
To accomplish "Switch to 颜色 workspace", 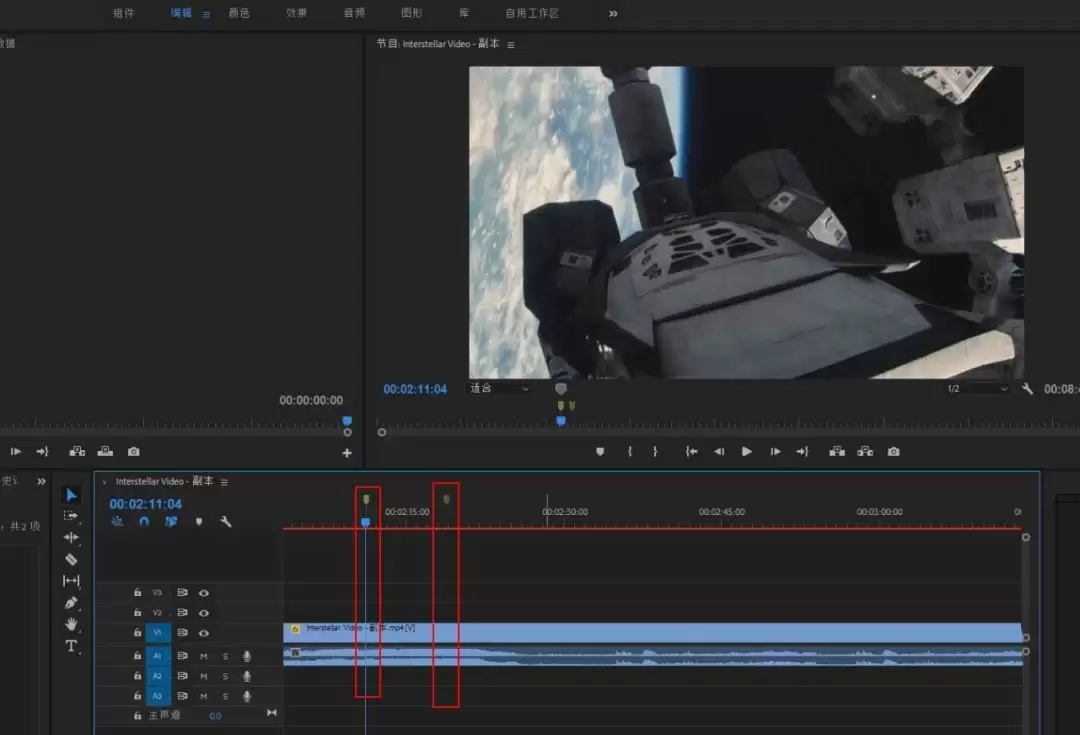I will tap(239, 13).
